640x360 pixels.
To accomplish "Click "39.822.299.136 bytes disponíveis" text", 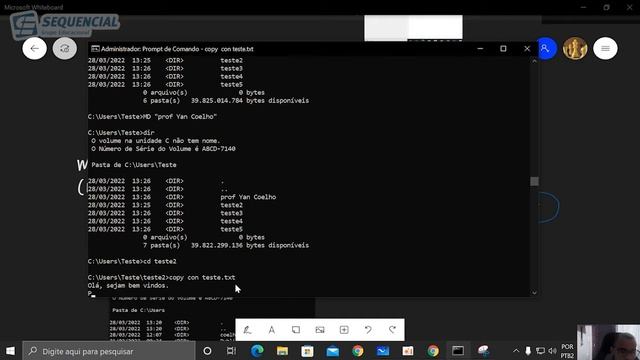I will (250, 245).
